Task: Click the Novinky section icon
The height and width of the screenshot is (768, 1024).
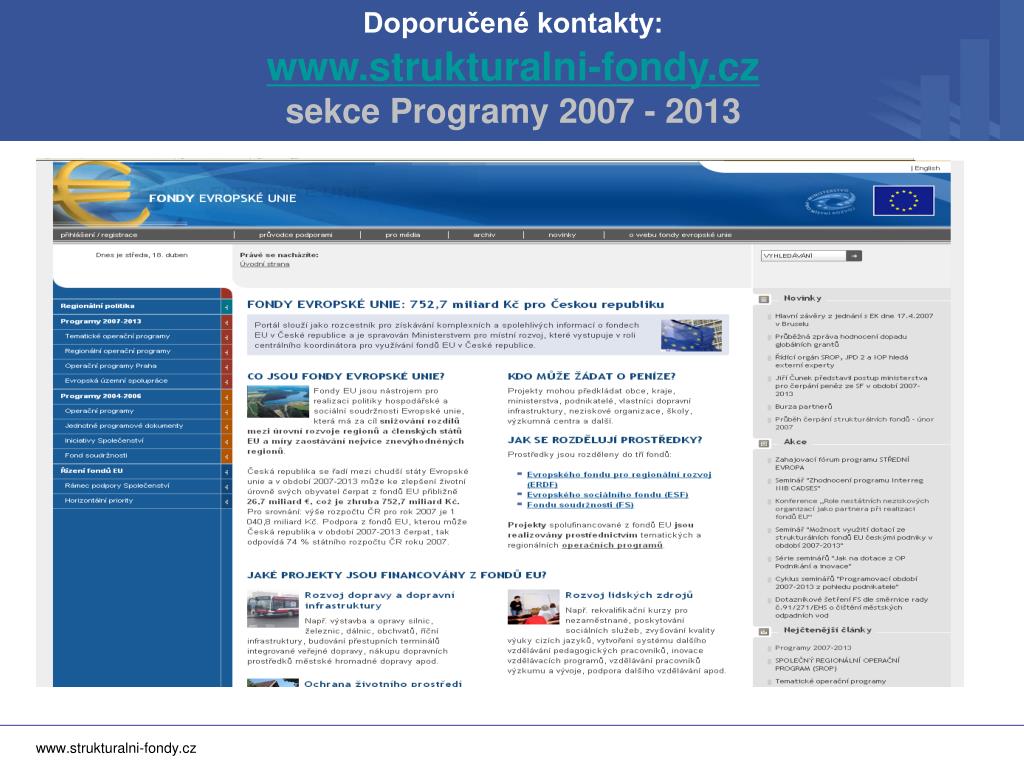Action: coord(763,299)
